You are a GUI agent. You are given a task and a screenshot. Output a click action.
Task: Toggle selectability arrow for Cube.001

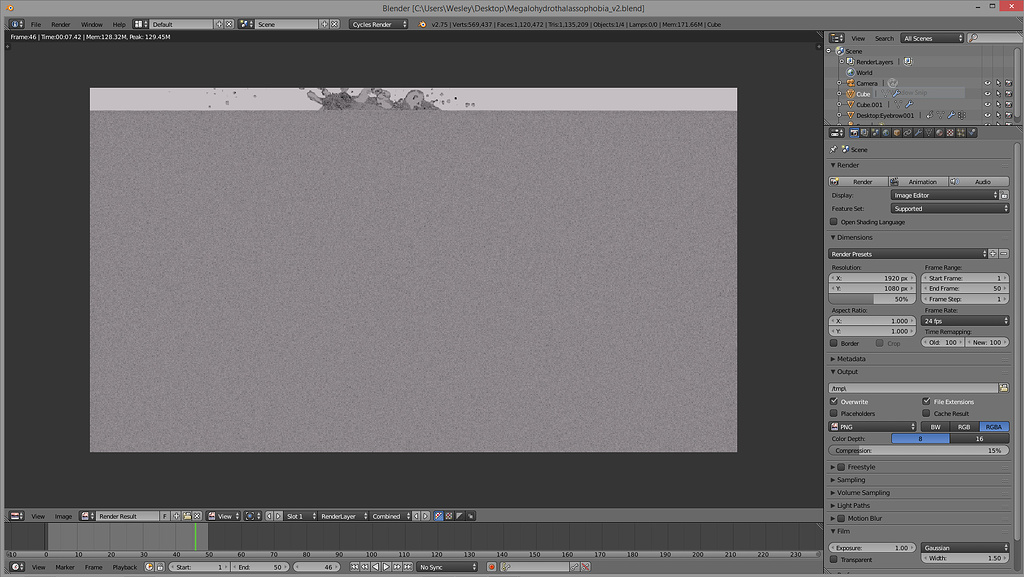point(998,104)
